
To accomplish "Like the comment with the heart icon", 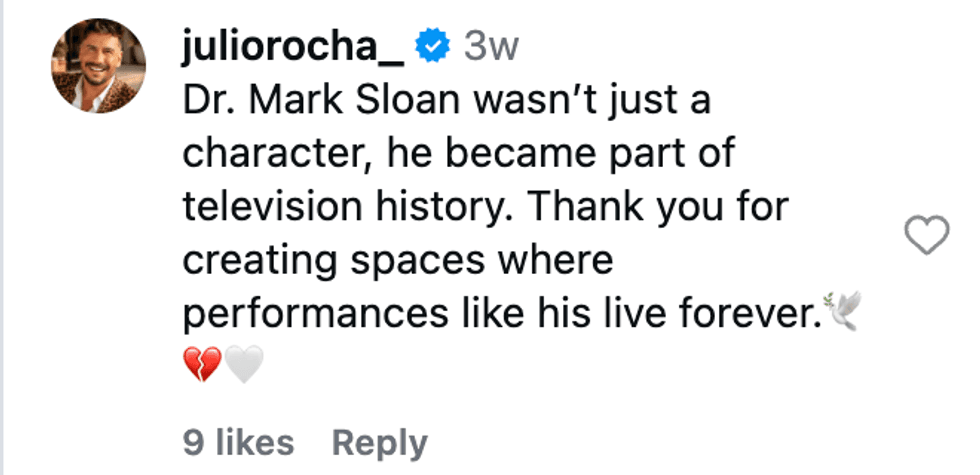I will (925, 236).
